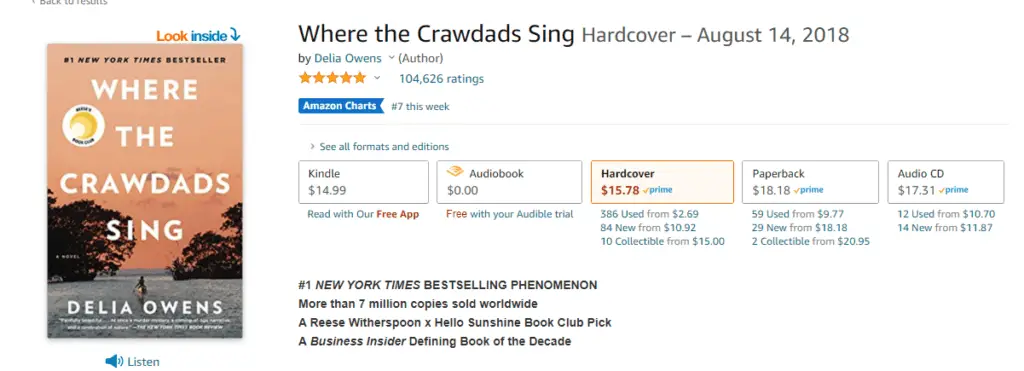Open 386 Used from $2.69 link

649,214
